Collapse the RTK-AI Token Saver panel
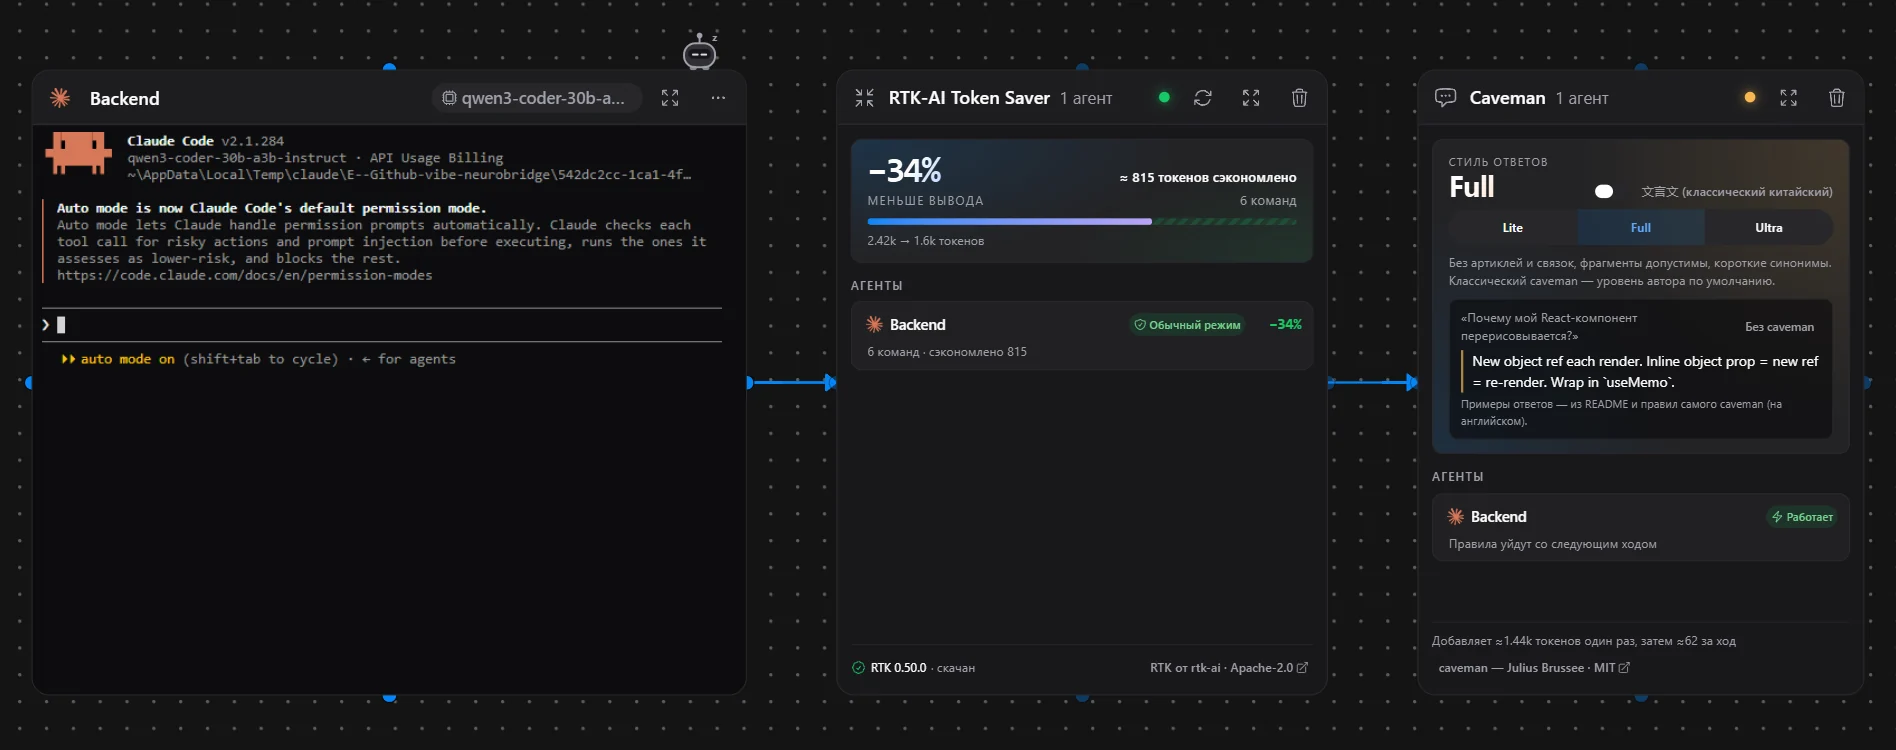 (x=865, y=98)
